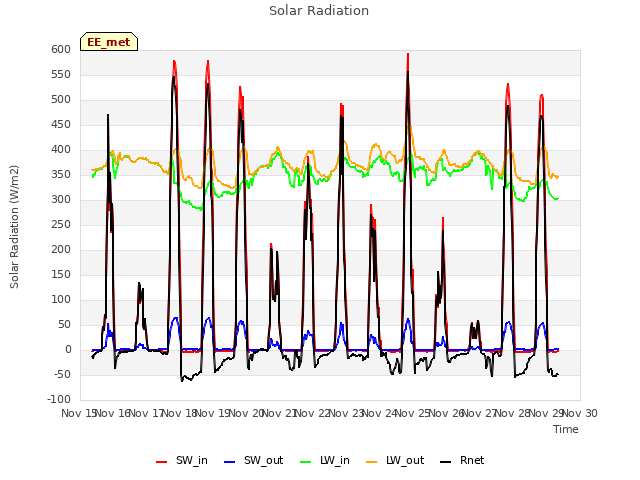640x480 pixels.
Task: Click the Nov 27 x-axis tick label
Action: (x=480, y=413)
